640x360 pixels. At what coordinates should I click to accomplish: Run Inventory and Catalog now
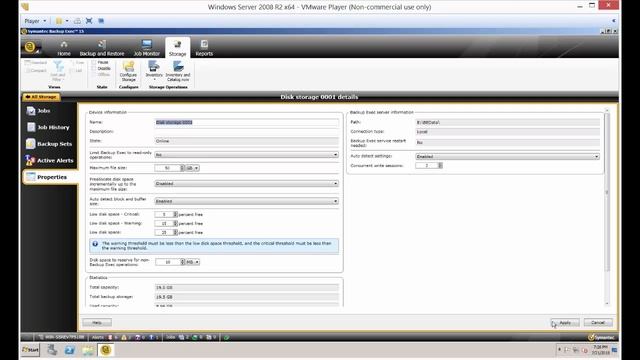[x=178, y=71]
